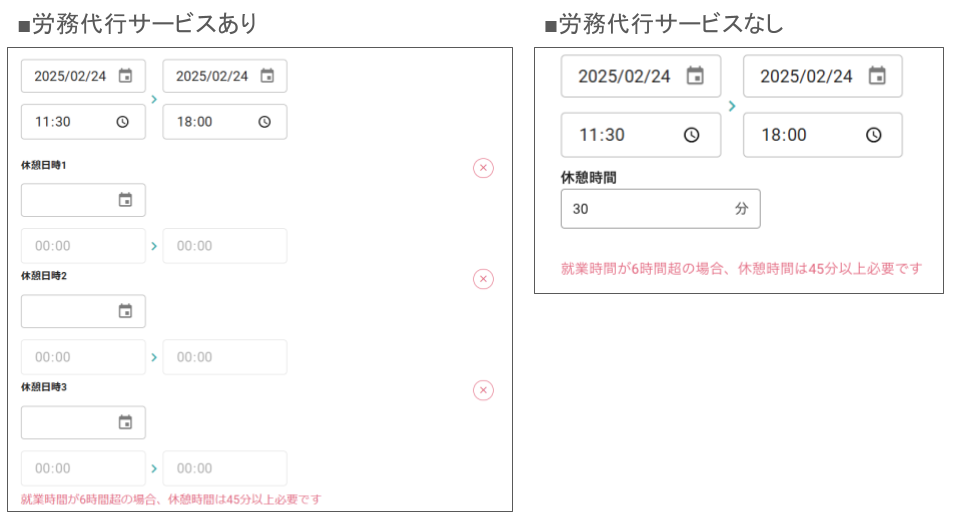Open clock picker for right panel 18:00 field
This screenshot has width=960, height=524.
(873, 135)
